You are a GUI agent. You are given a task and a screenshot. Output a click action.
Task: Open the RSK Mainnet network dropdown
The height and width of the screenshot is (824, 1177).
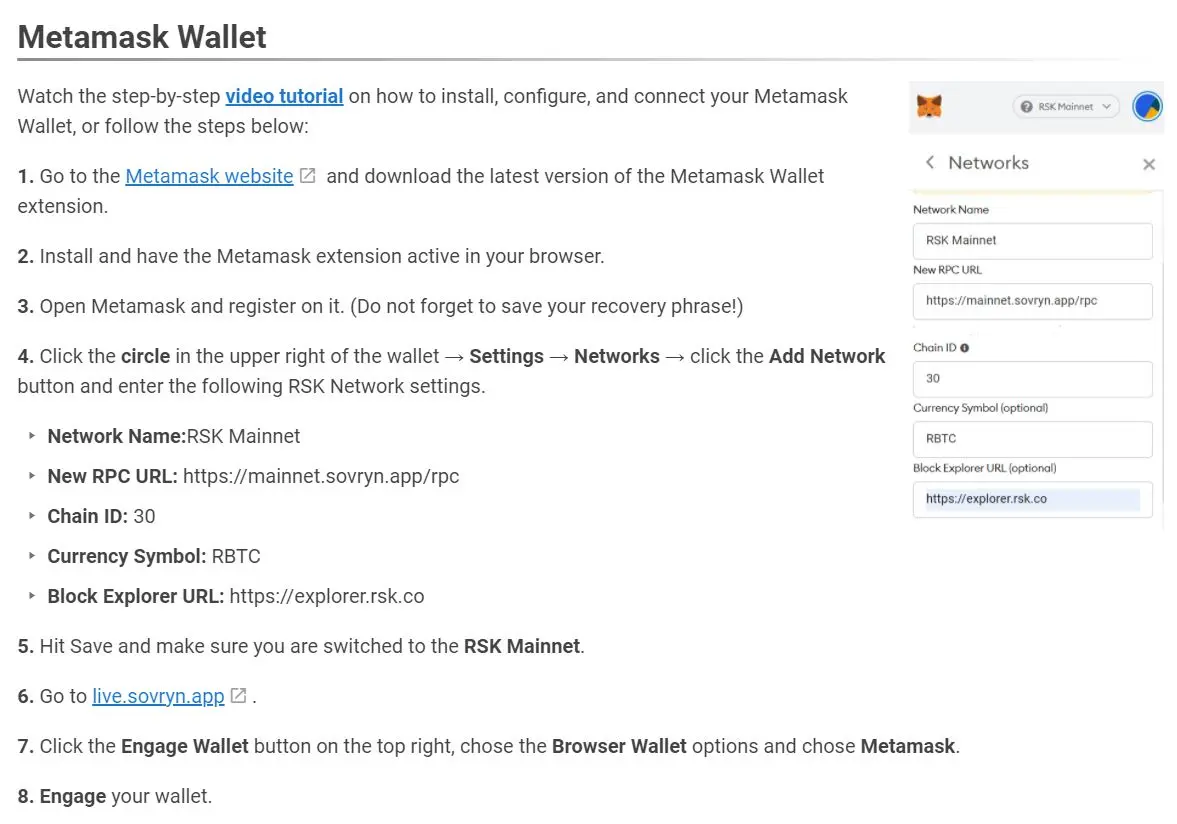pos(1066,107)
